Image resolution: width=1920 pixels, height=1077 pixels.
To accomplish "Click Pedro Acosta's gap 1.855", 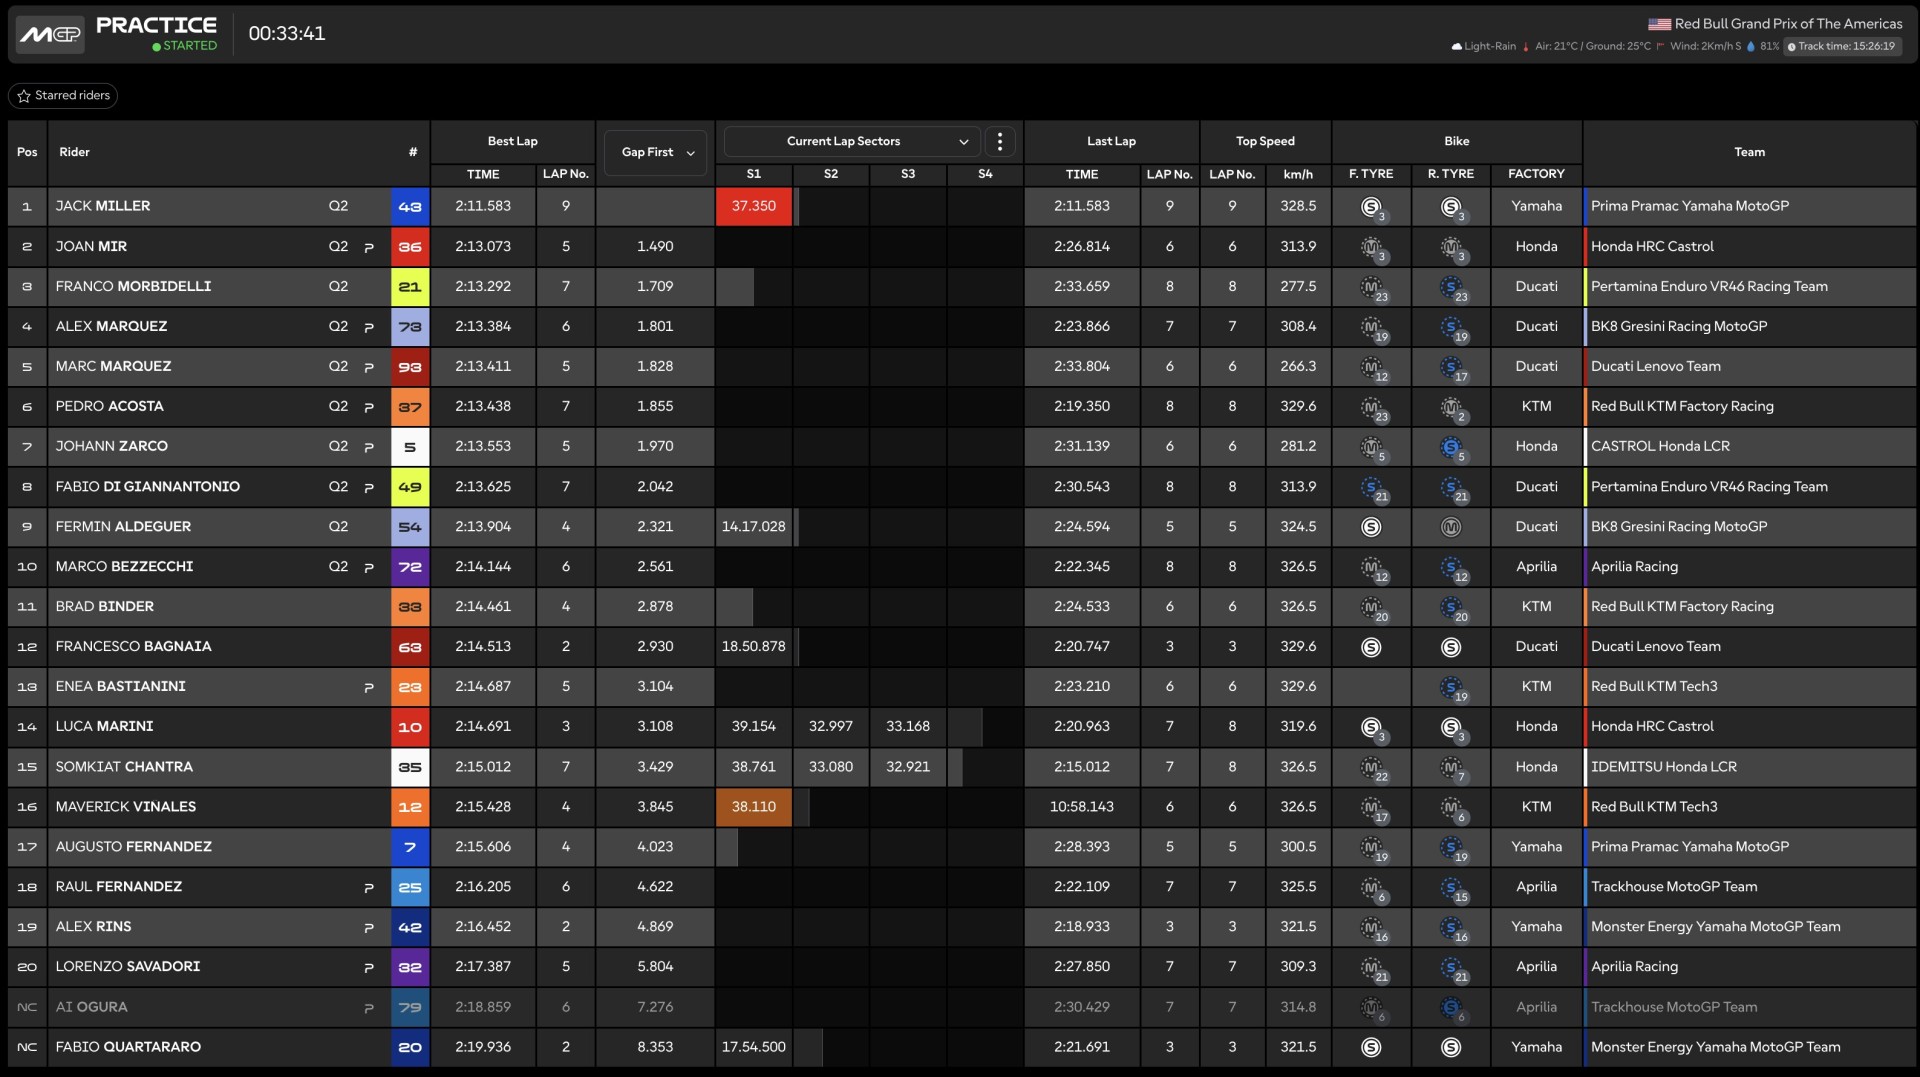I will [655, 406].
